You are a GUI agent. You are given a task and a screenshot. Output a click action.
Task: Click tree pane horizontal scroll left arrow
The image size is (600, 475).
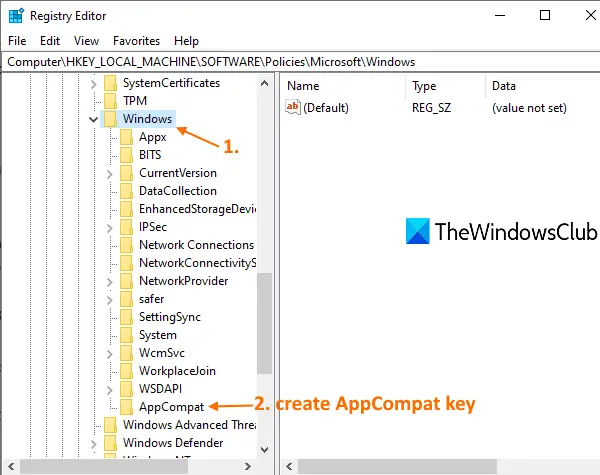point(11,466)
